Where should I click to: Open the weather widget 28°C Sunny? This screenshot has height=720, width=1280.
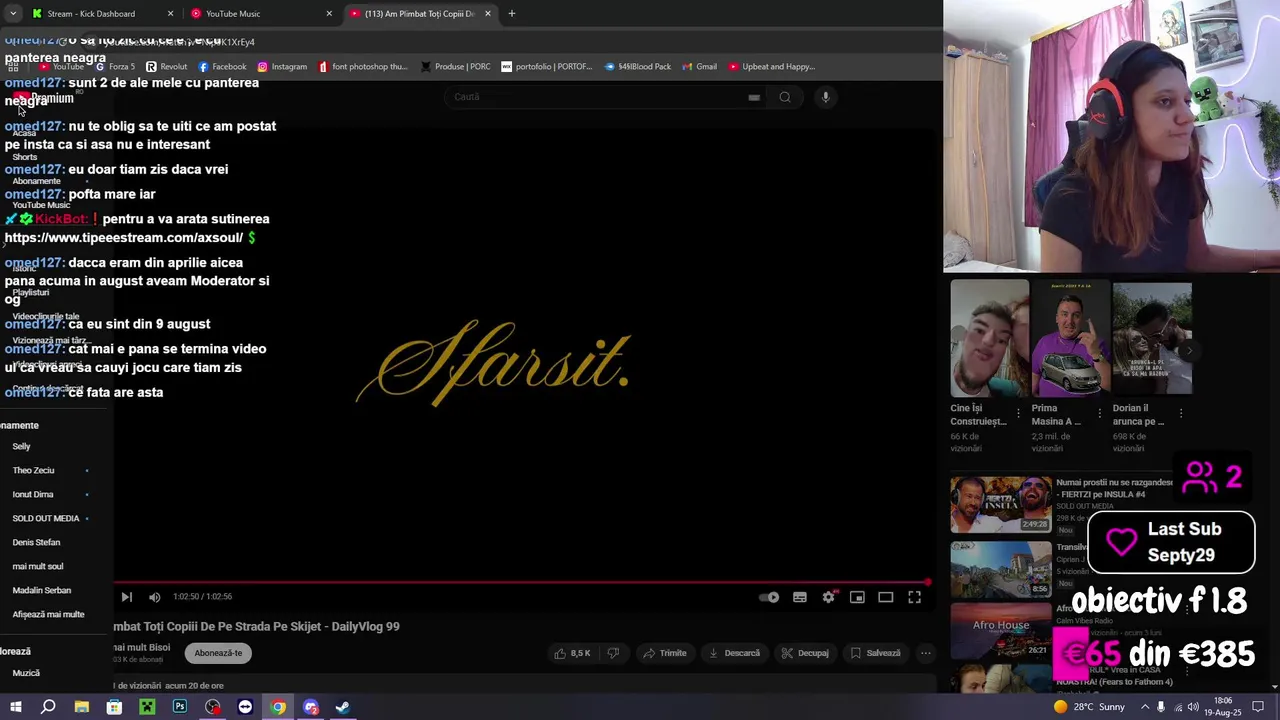coord(1090,707)
